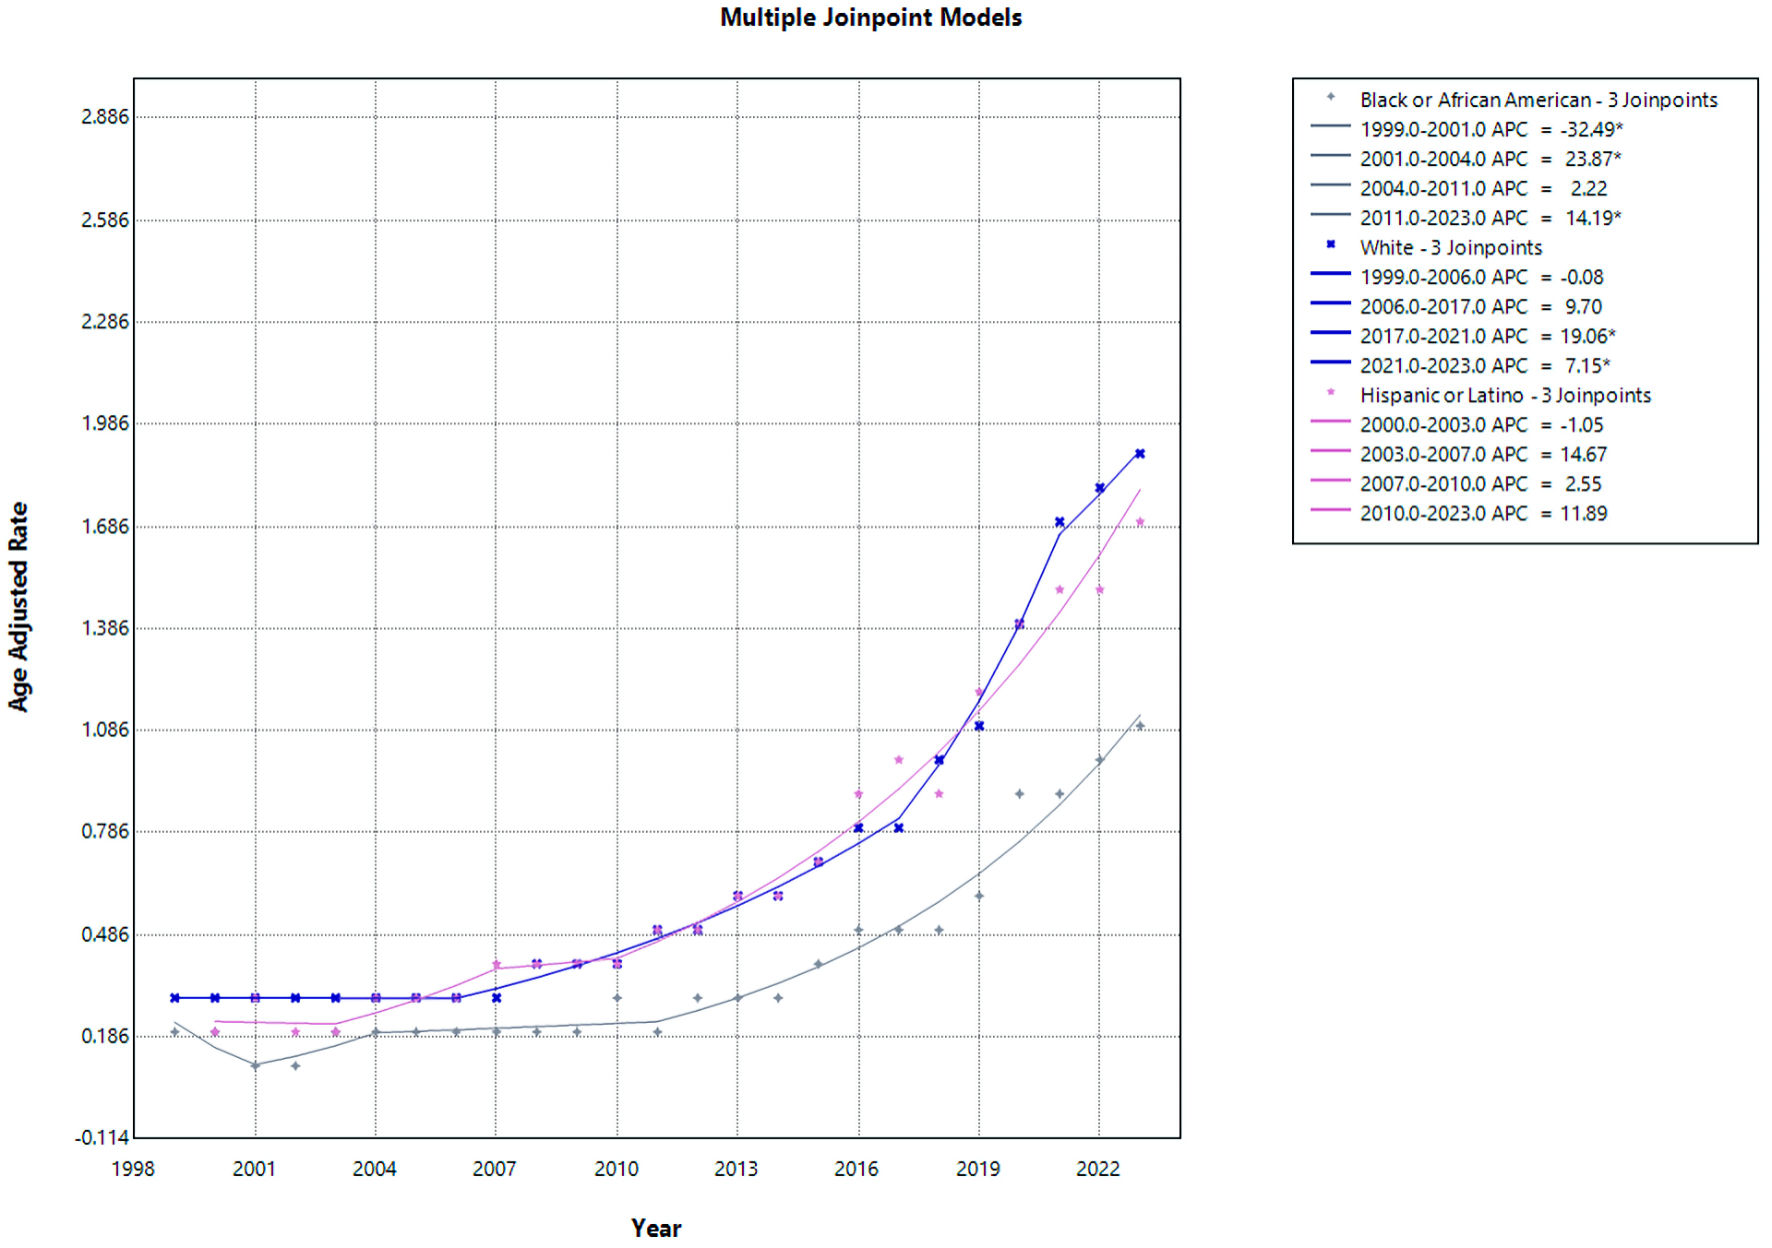Select the Black or African American 2023 data point
This screenshot has height=1248, width=1772.
(1139, 726)
